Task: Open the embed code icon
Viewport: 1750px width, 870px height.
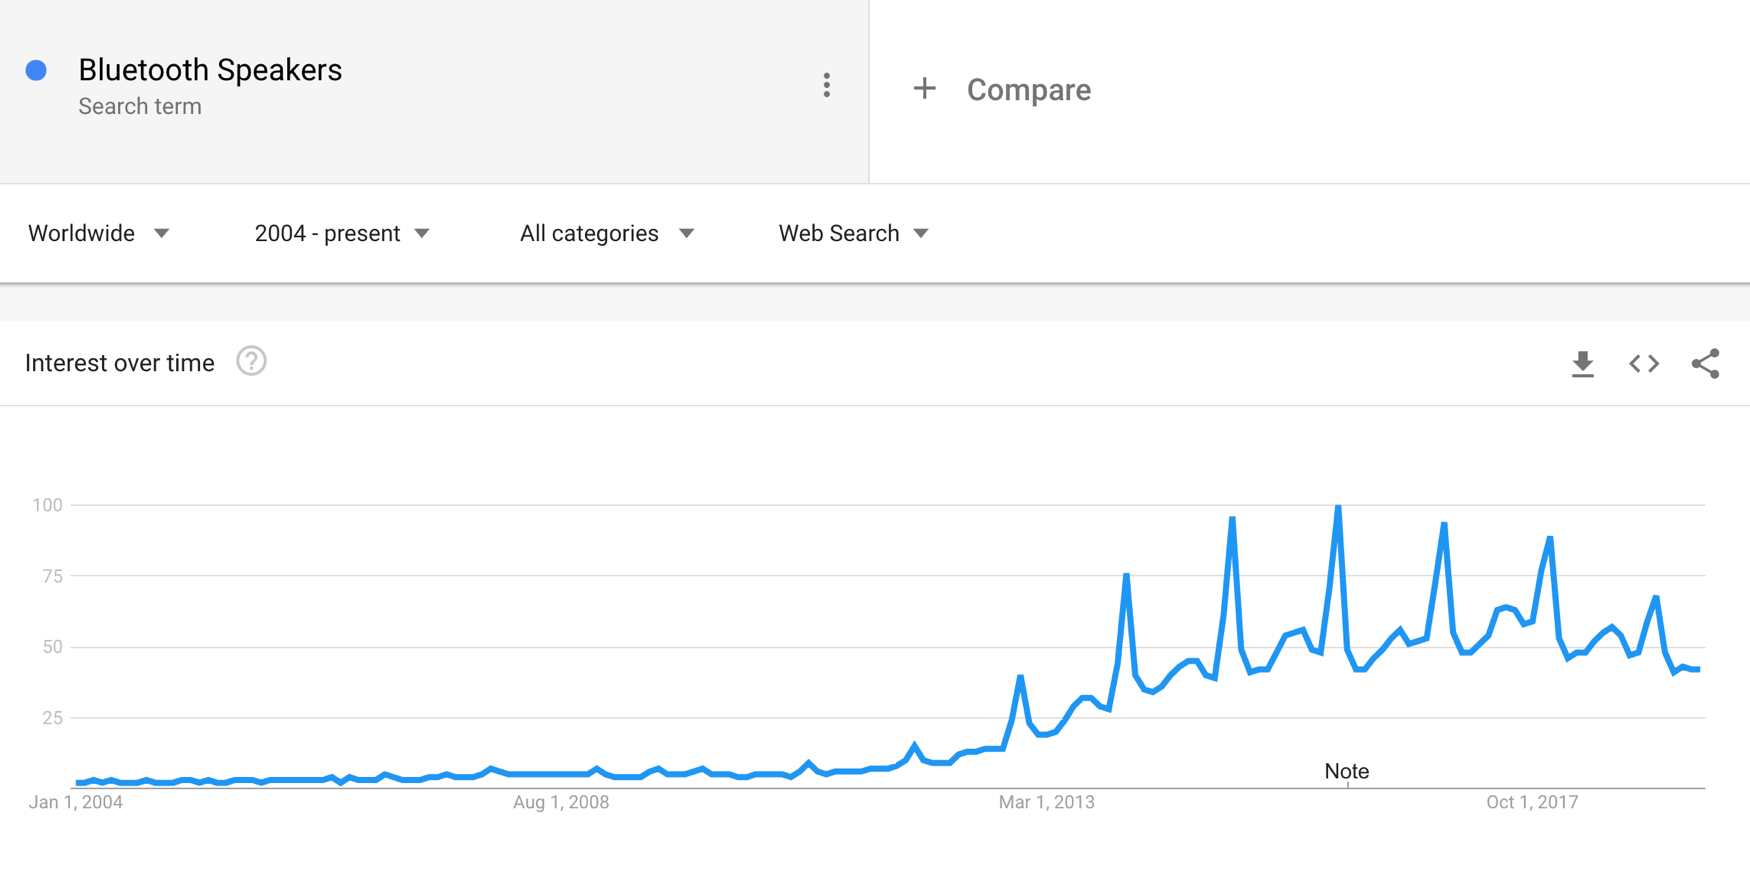Action: tap(1644, 364)
